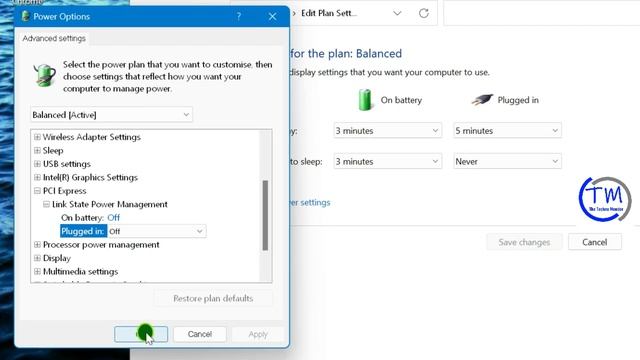
Task: Open On battery display timeout 3 minutes dropdown
Action: [x=387, y=131]
